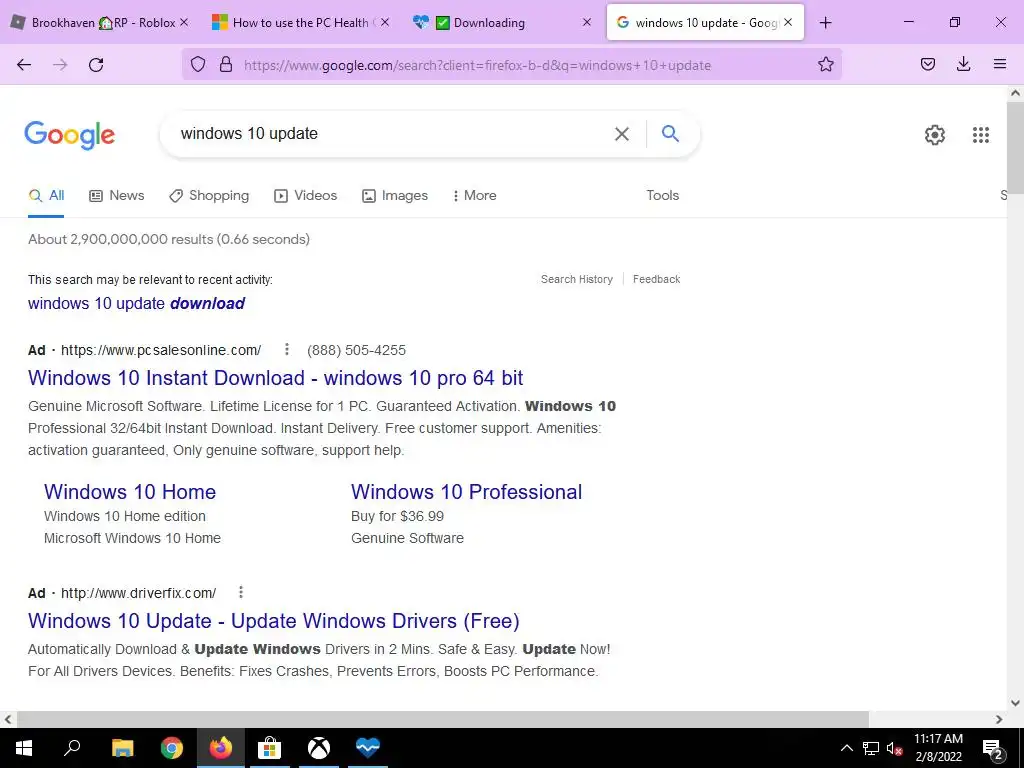Click phone number (888) 505-4255
The width and height of the screenshot is (1024, 768).
click(357, 350)
